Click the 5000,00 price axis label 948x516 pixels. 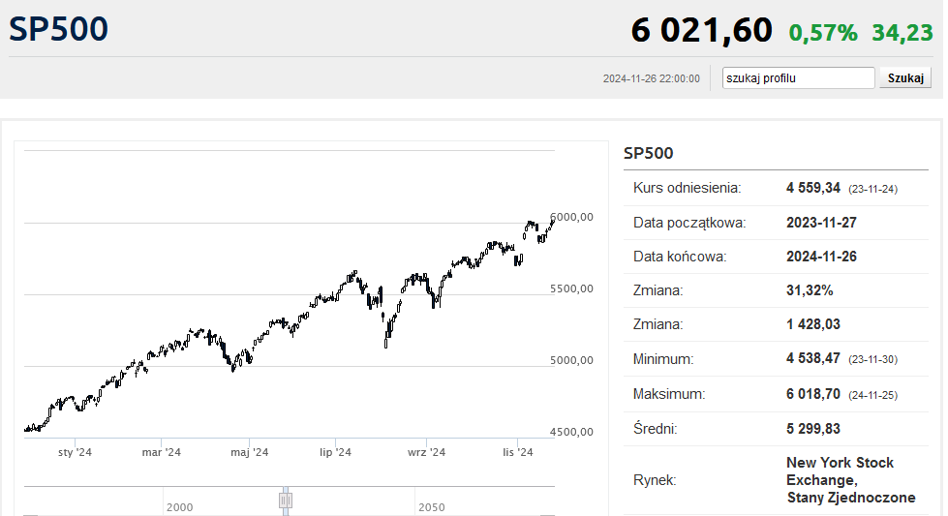tap(572, 360)
